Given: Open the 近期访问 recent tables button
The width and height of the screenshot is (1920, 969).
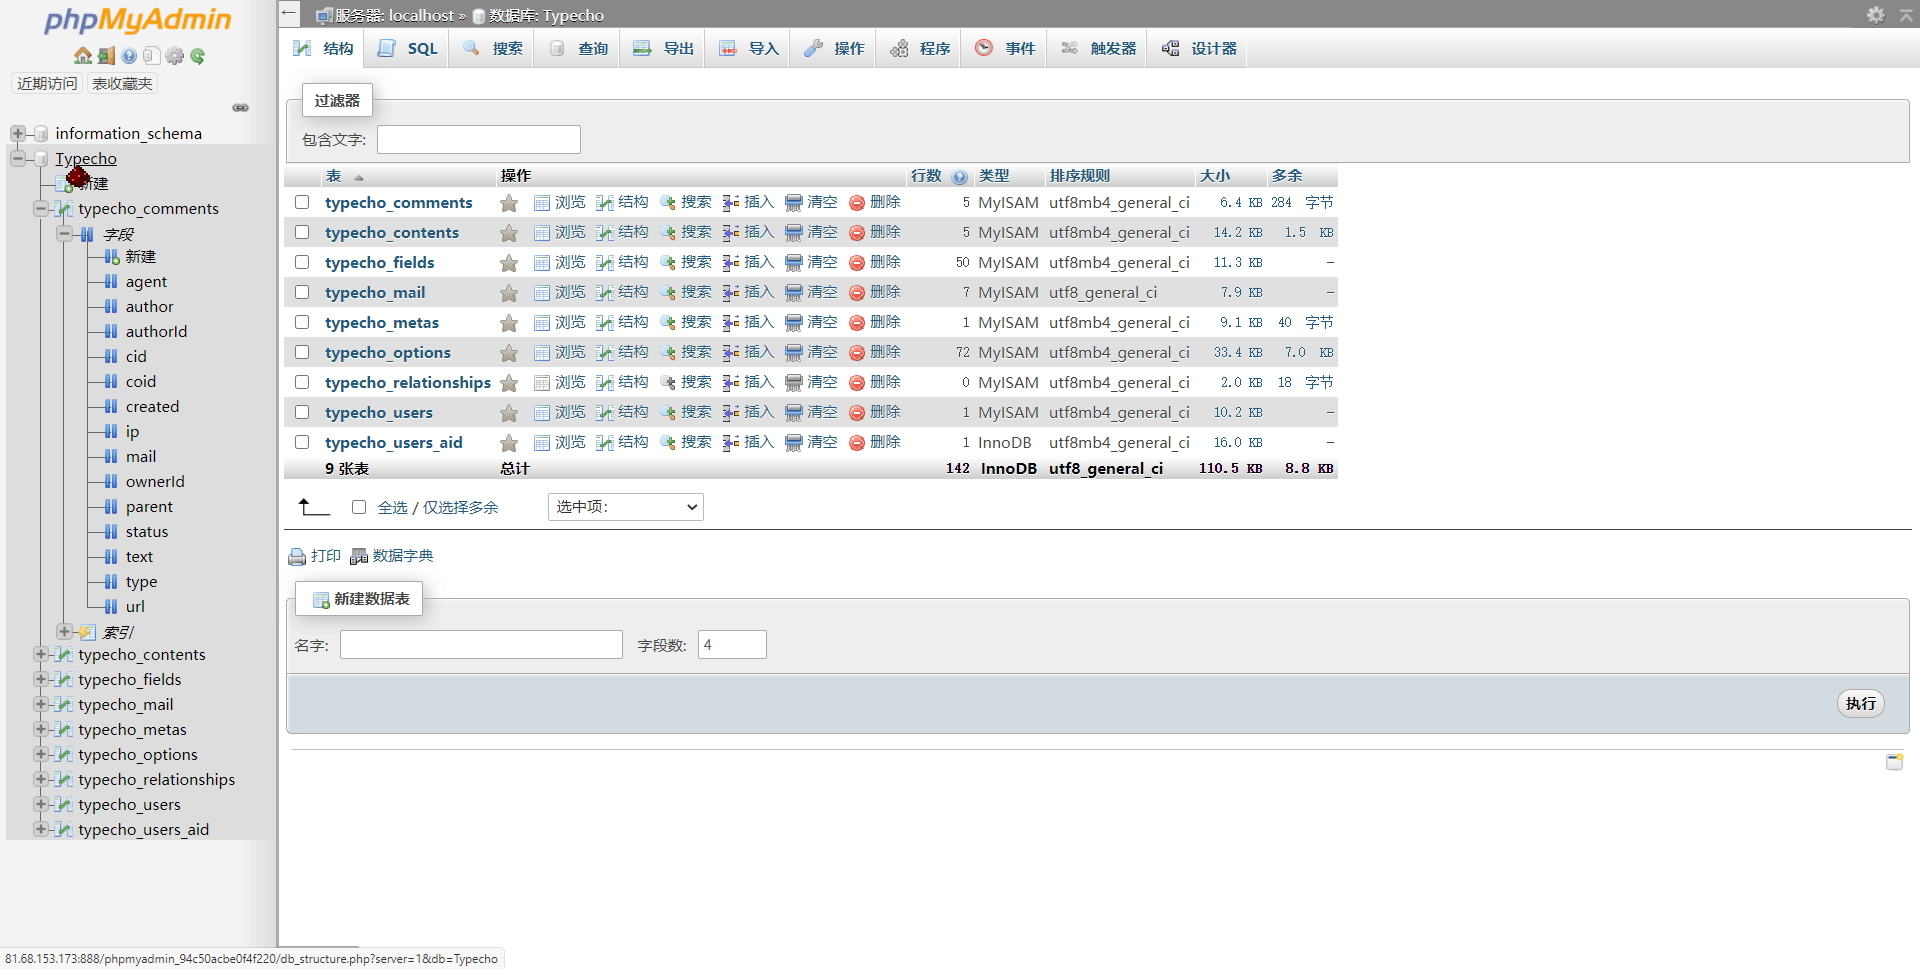Looking at the screenshot, I should tap(47, 83).
